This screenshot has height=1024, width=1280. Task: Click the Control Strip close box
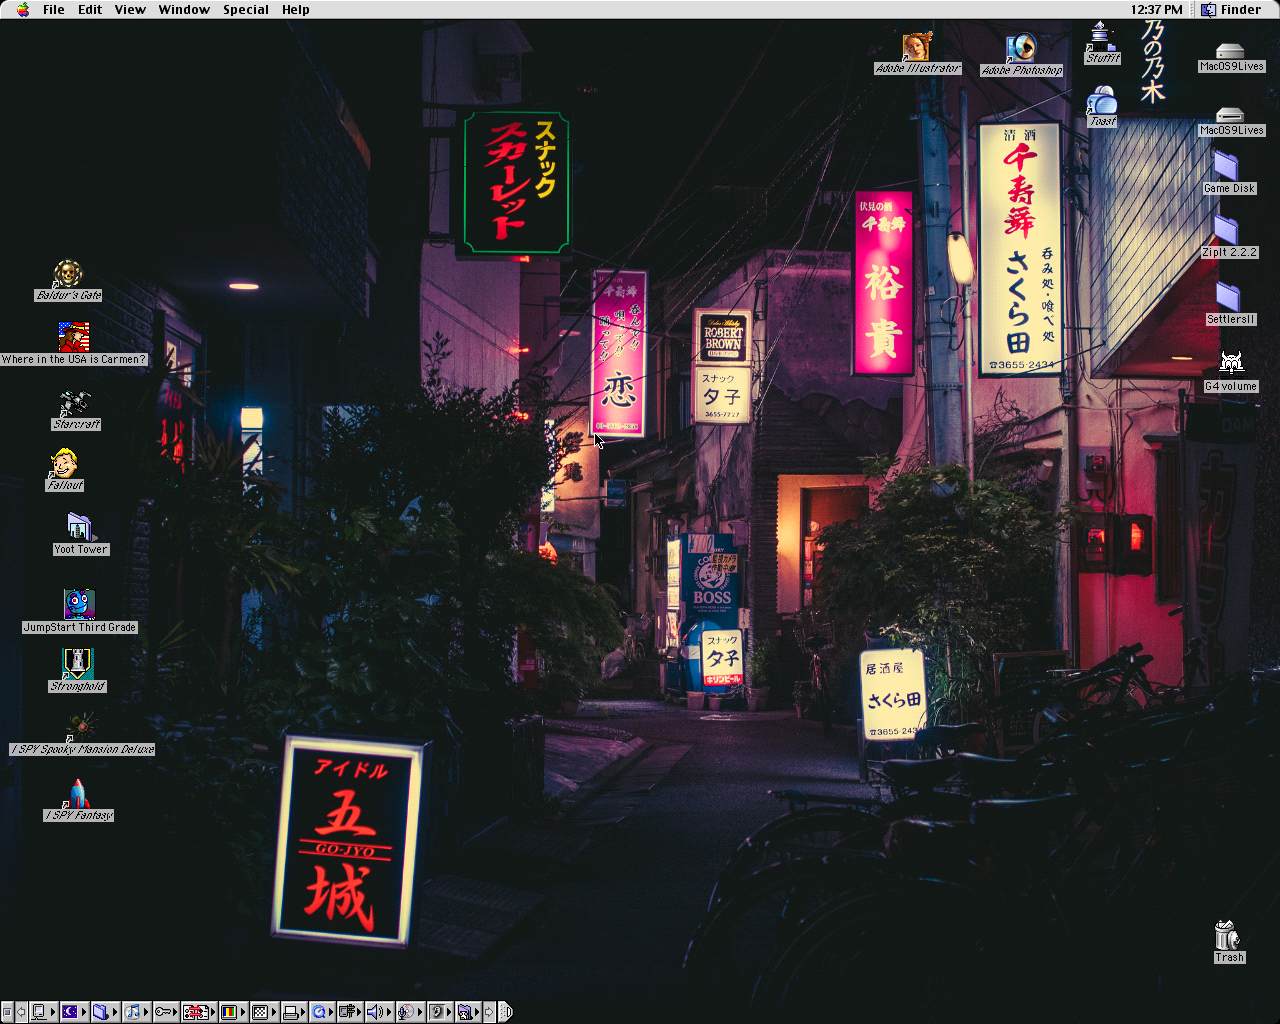click(7, 1012)
